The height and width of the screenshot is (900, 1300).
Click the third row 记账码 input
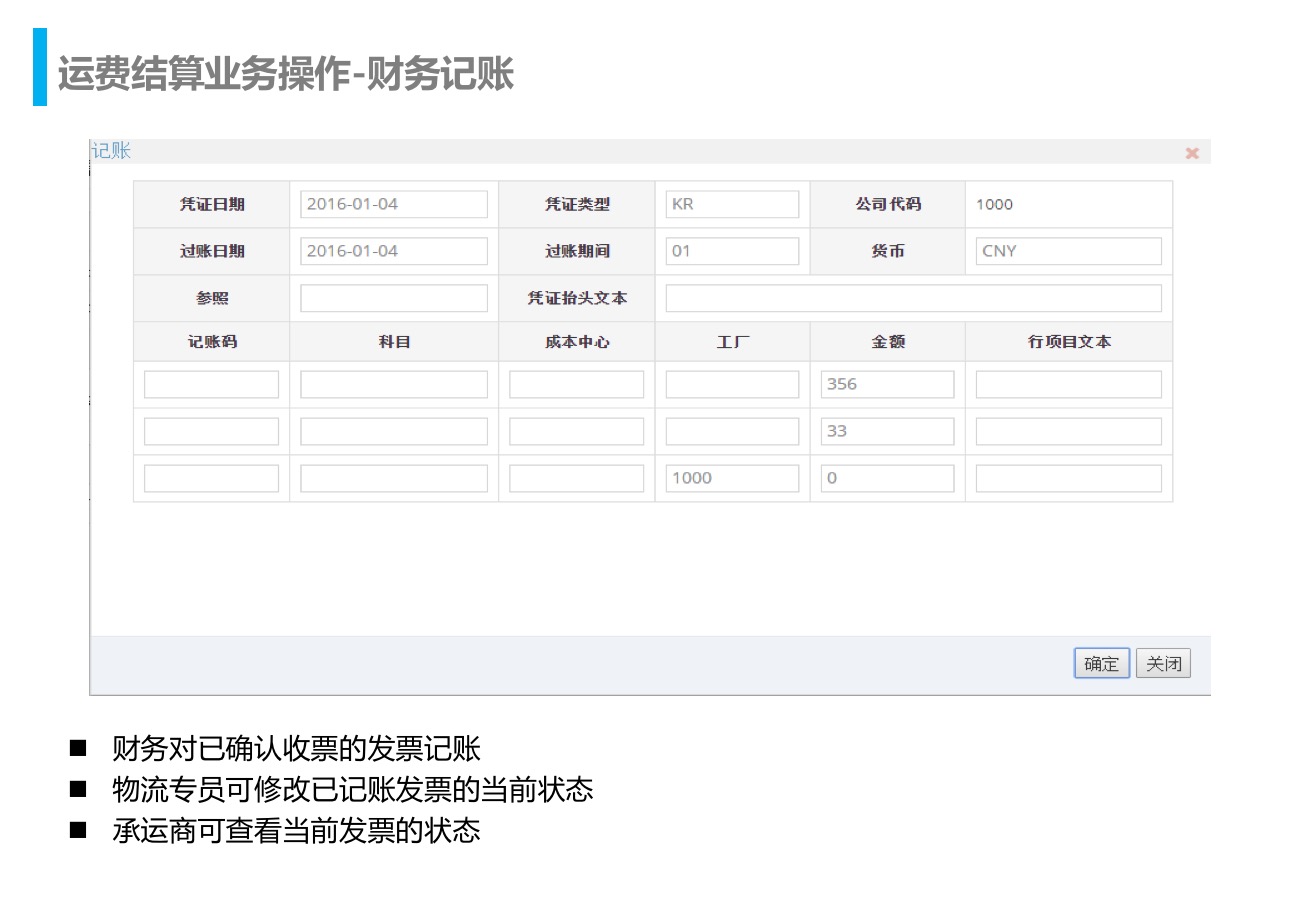click(211, 478)
